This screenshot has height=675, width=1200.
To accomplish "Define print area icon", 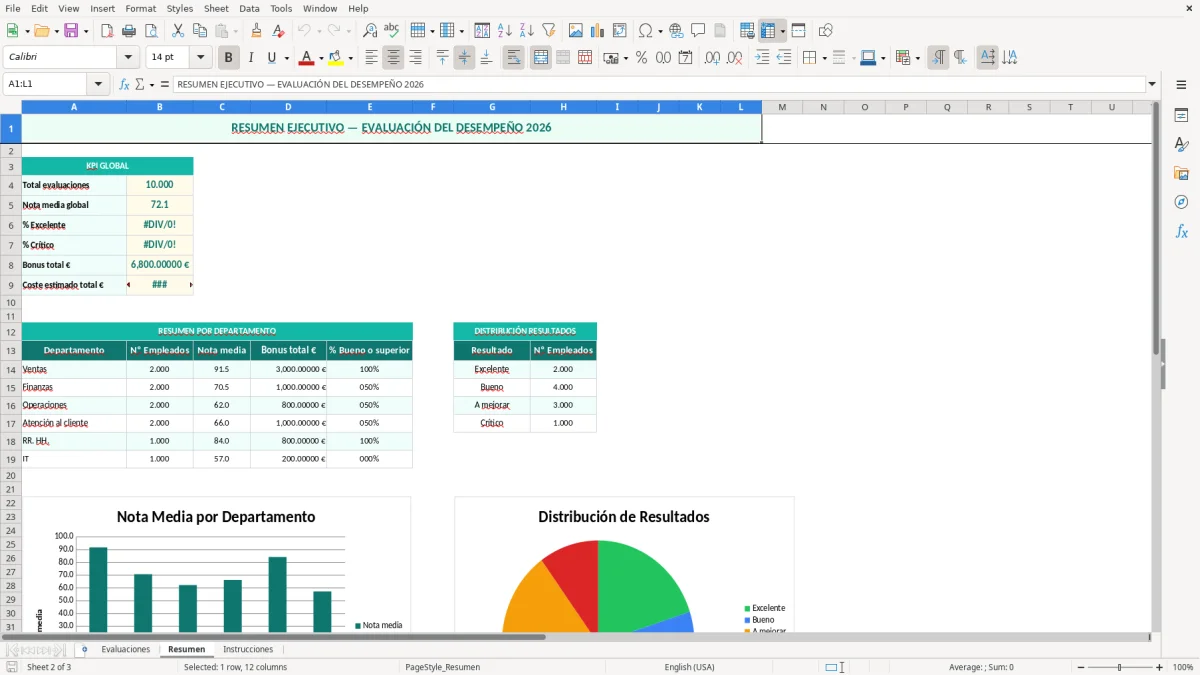I will pos(747,31).
